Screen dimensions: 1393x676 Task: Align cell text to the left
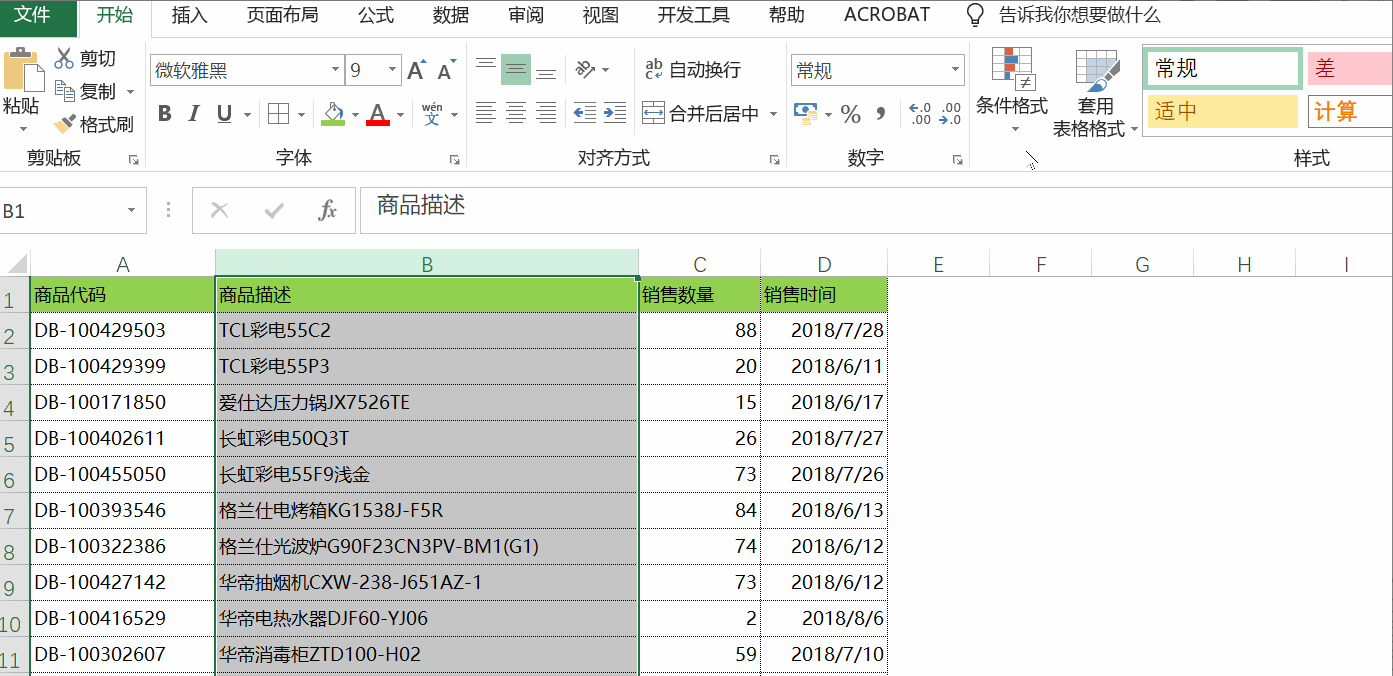coord(486,113)
